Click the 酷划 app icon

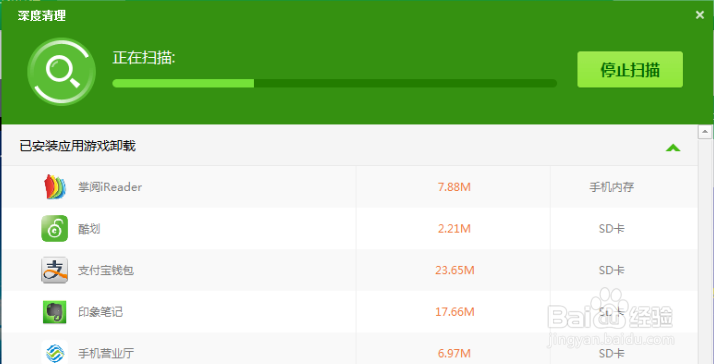55,228
